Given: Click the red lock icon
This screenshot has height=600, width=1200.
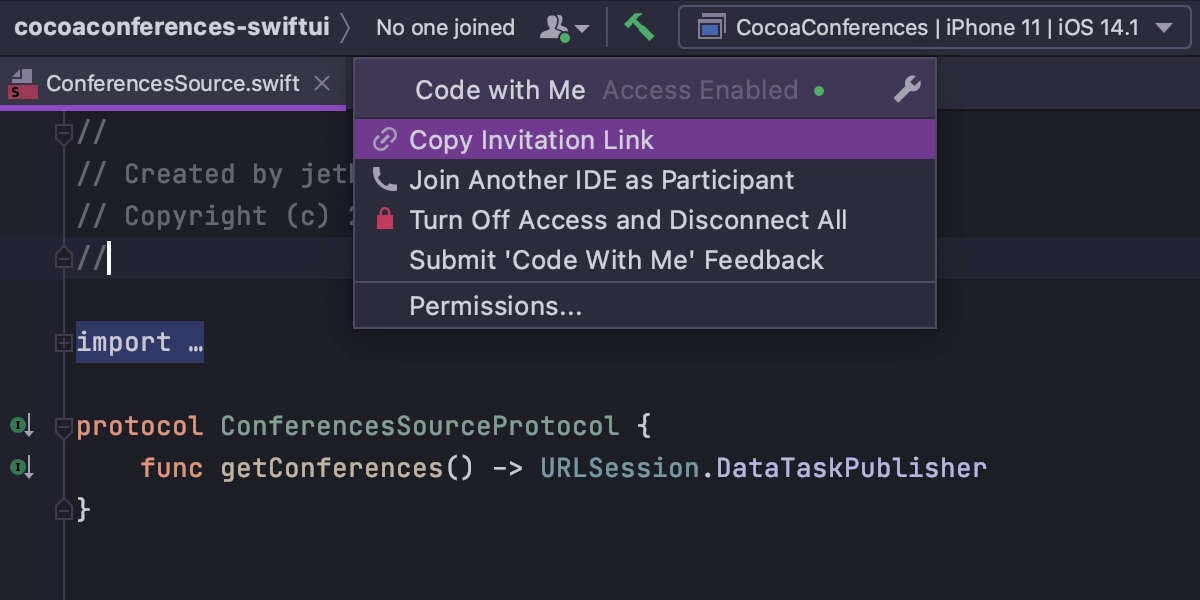Looking at the screenshot, I should [385, 219].
